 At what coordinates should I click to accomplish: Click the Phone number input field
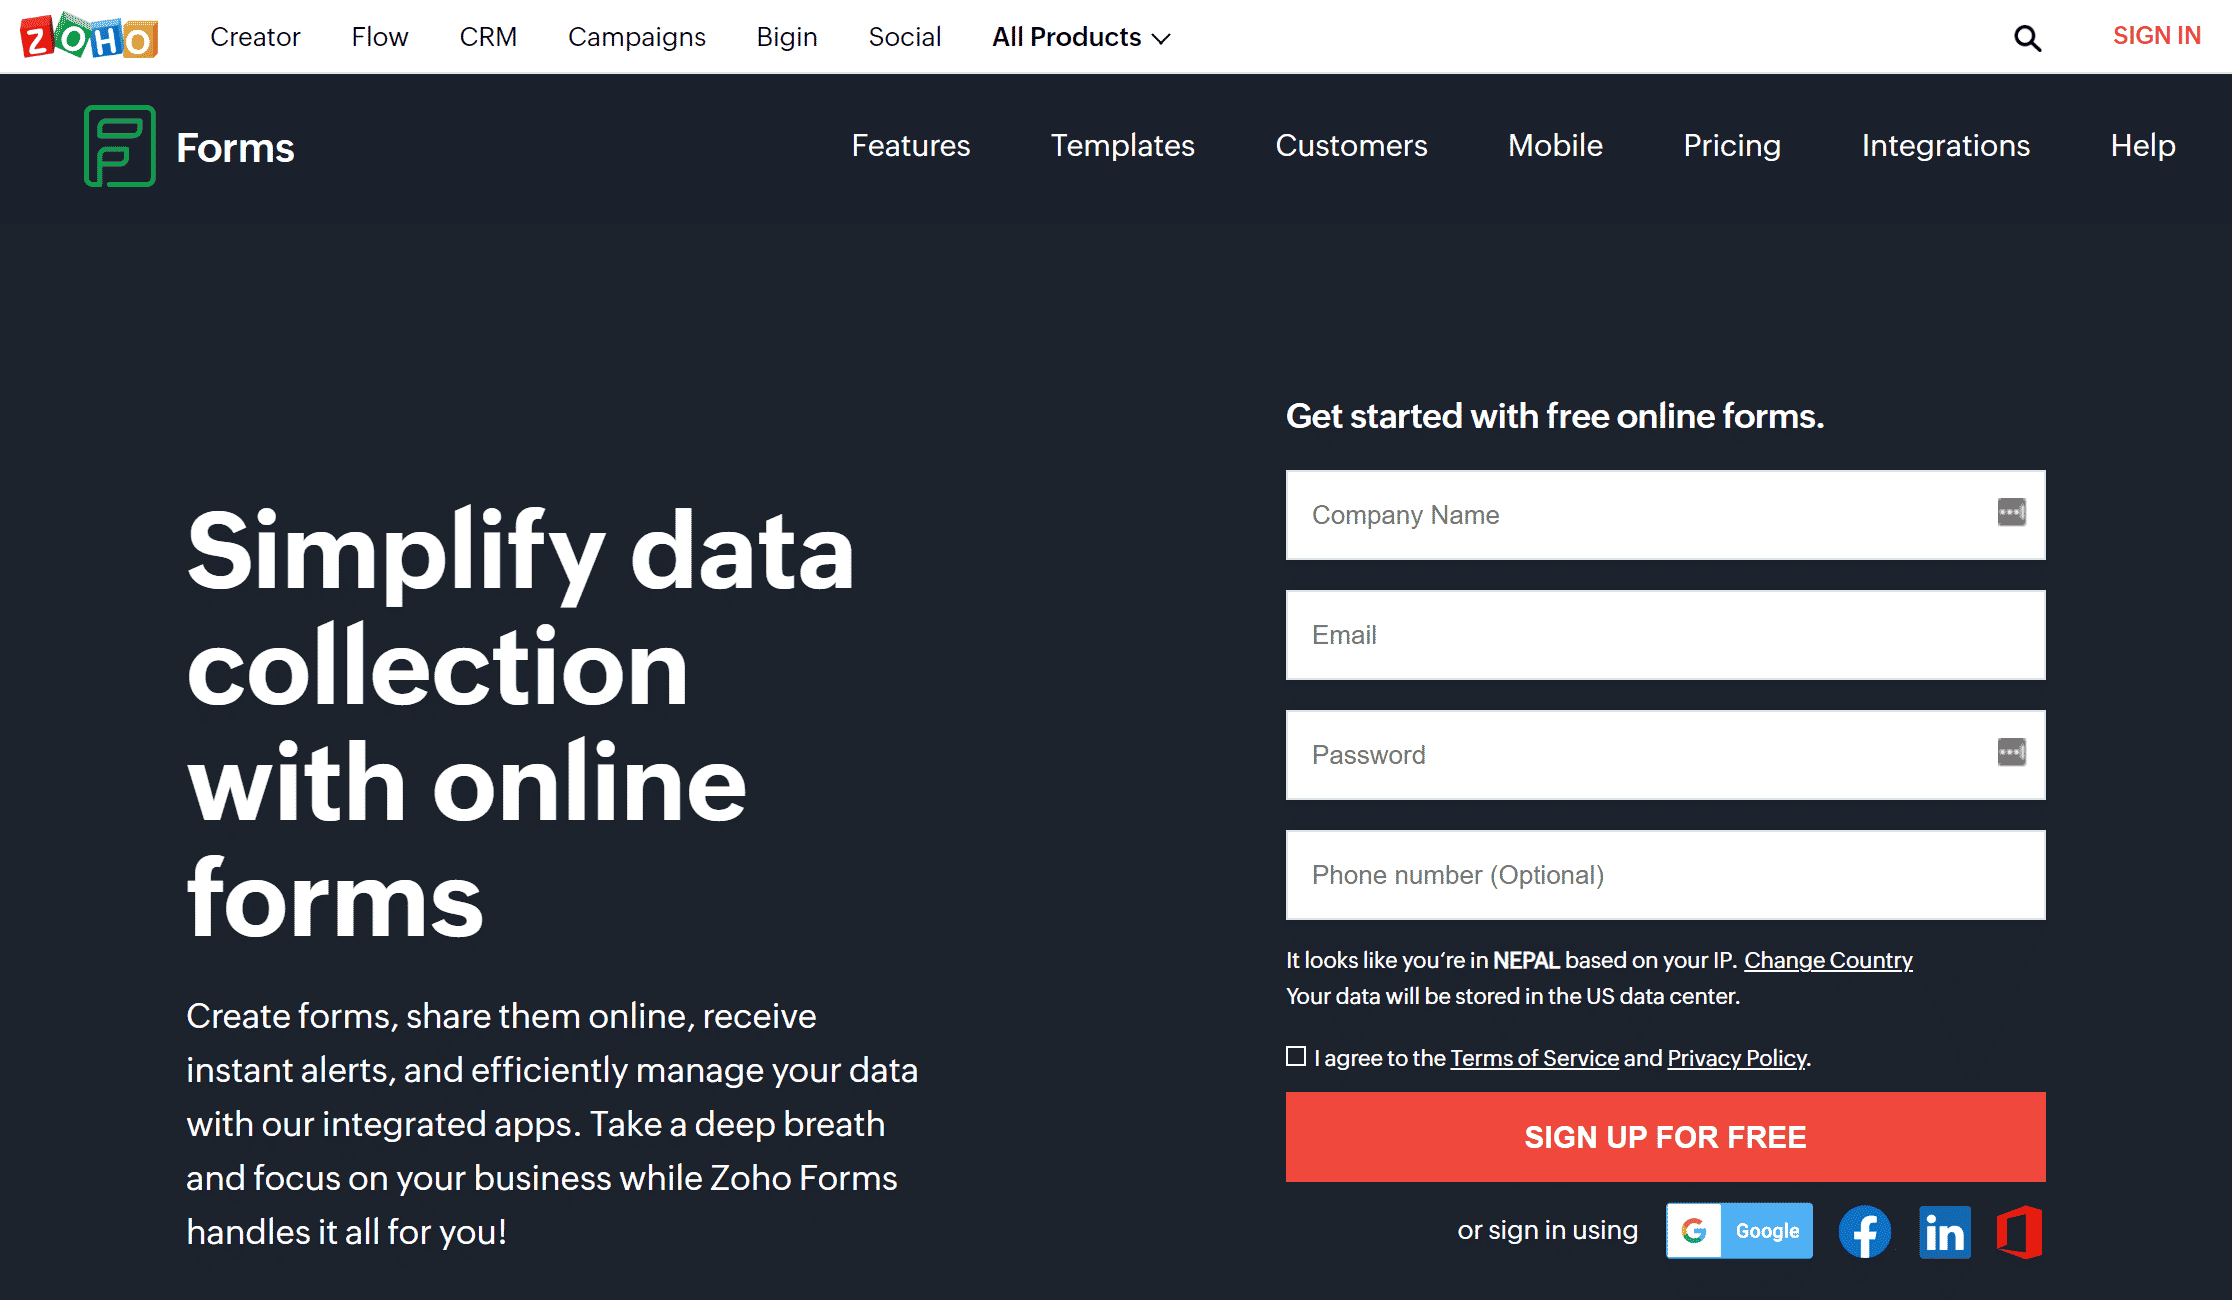click(1666, 874)
